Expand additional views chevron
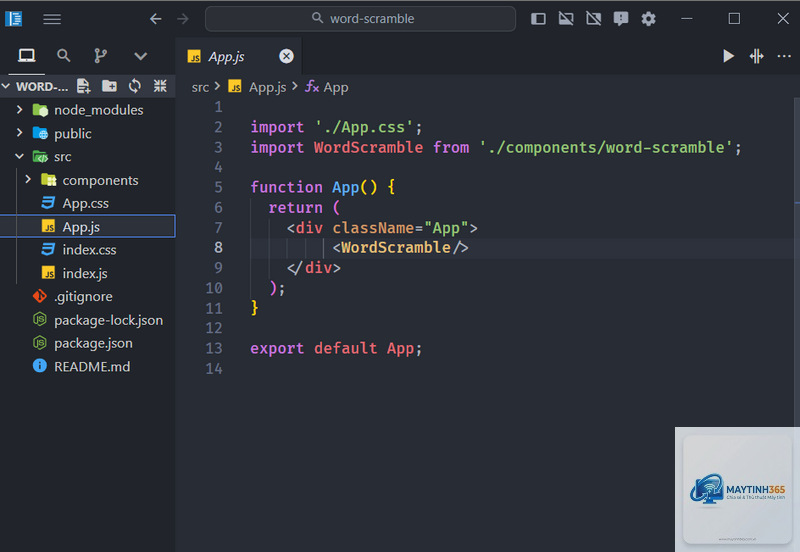 click(x=140, y=56)
